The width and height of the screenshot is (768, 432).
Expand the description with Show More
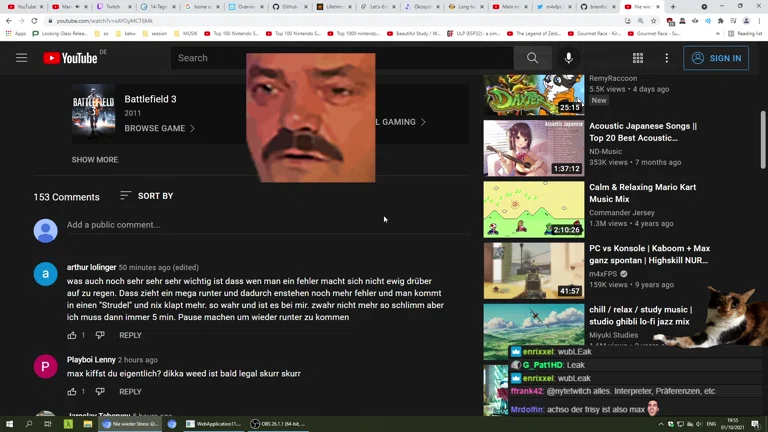pos(94,160)
